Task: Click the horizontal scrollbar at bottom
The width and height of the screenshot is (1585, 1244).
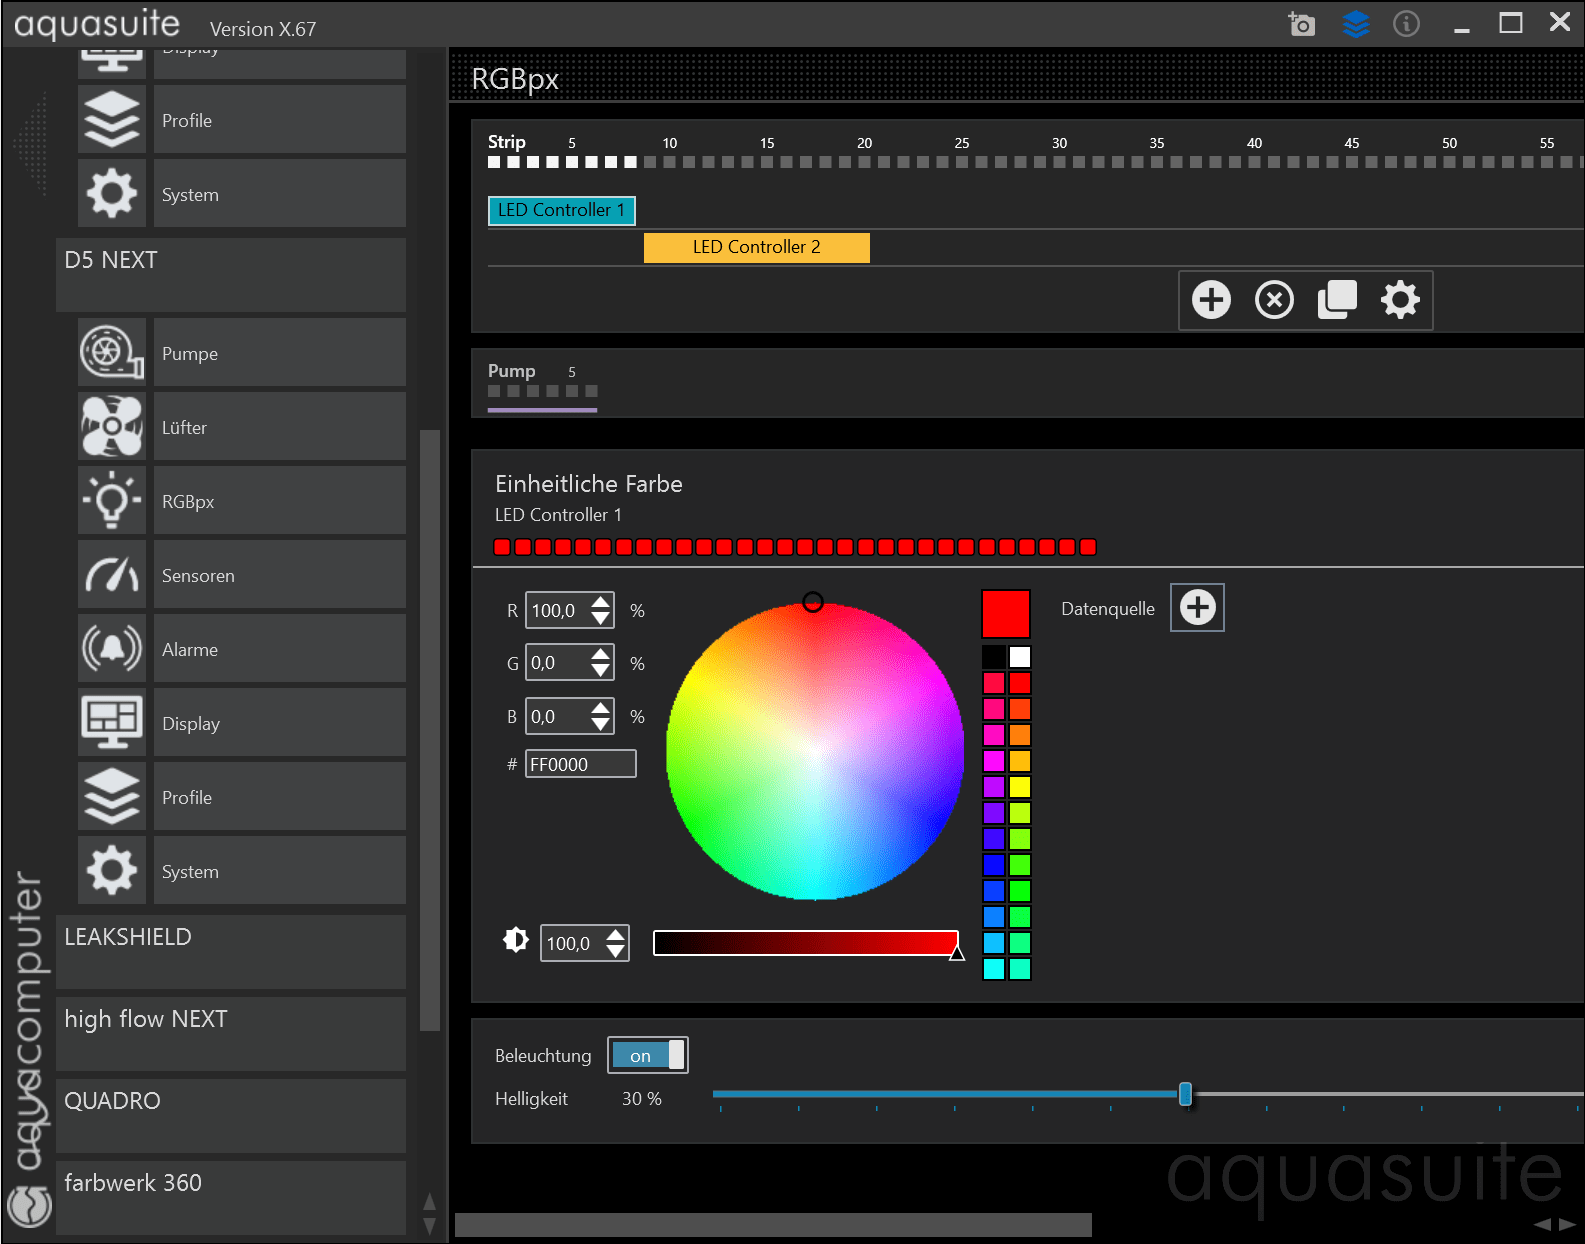Action: coord(773,1225)
